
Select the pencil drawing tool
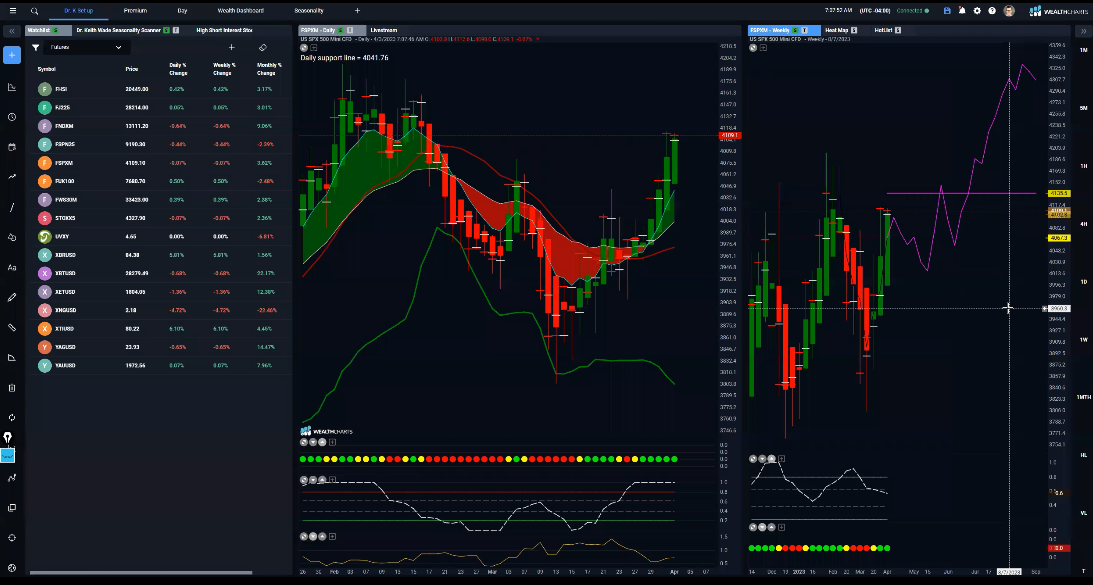12,297
